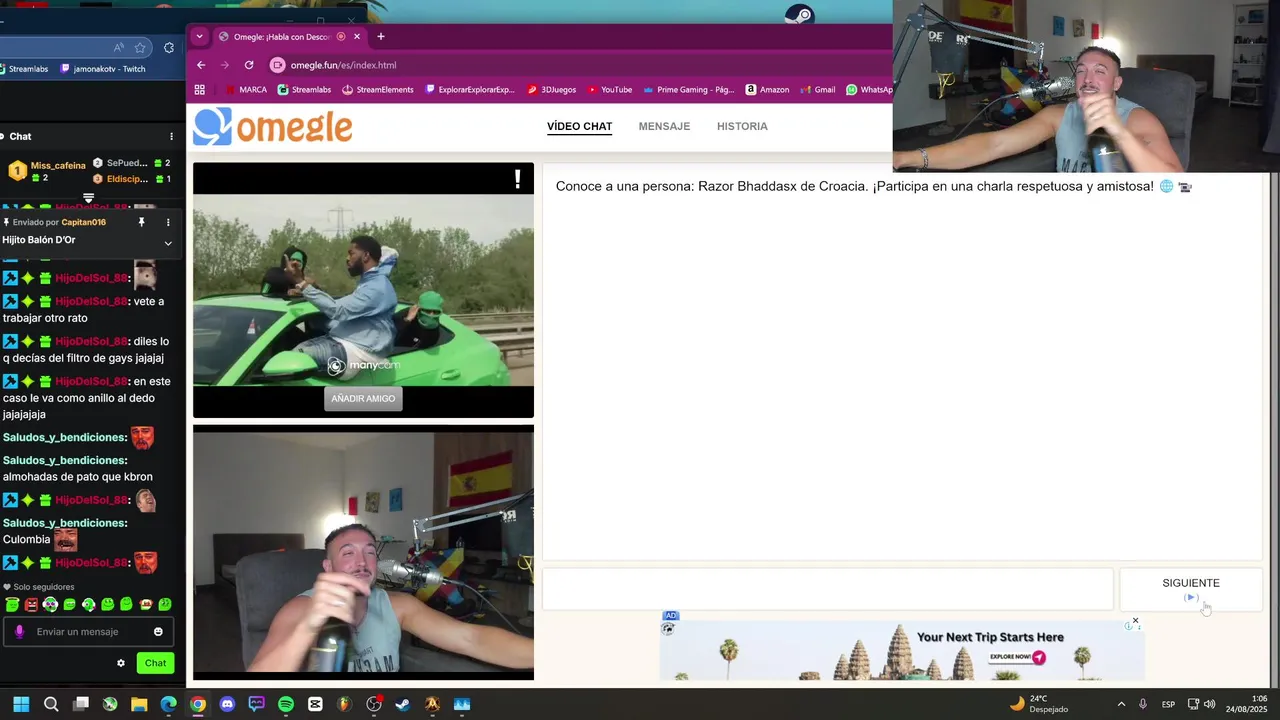Click EXPLORE NOW in the ad
Screen dimensions: 1280x720
(1018, 657)
